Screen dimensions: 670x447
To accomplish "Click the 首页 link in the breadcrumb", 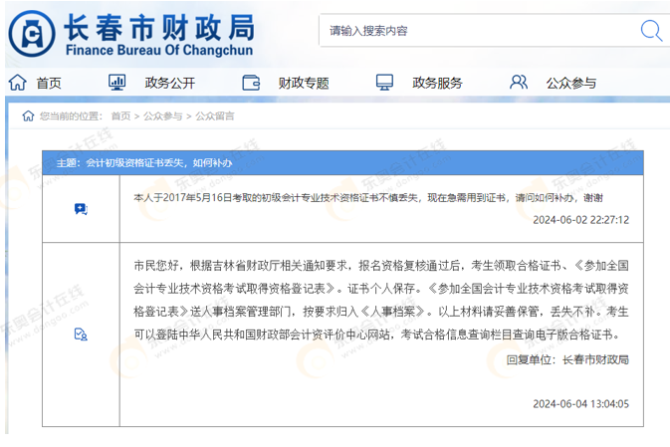I will click(x=121, y=116).
